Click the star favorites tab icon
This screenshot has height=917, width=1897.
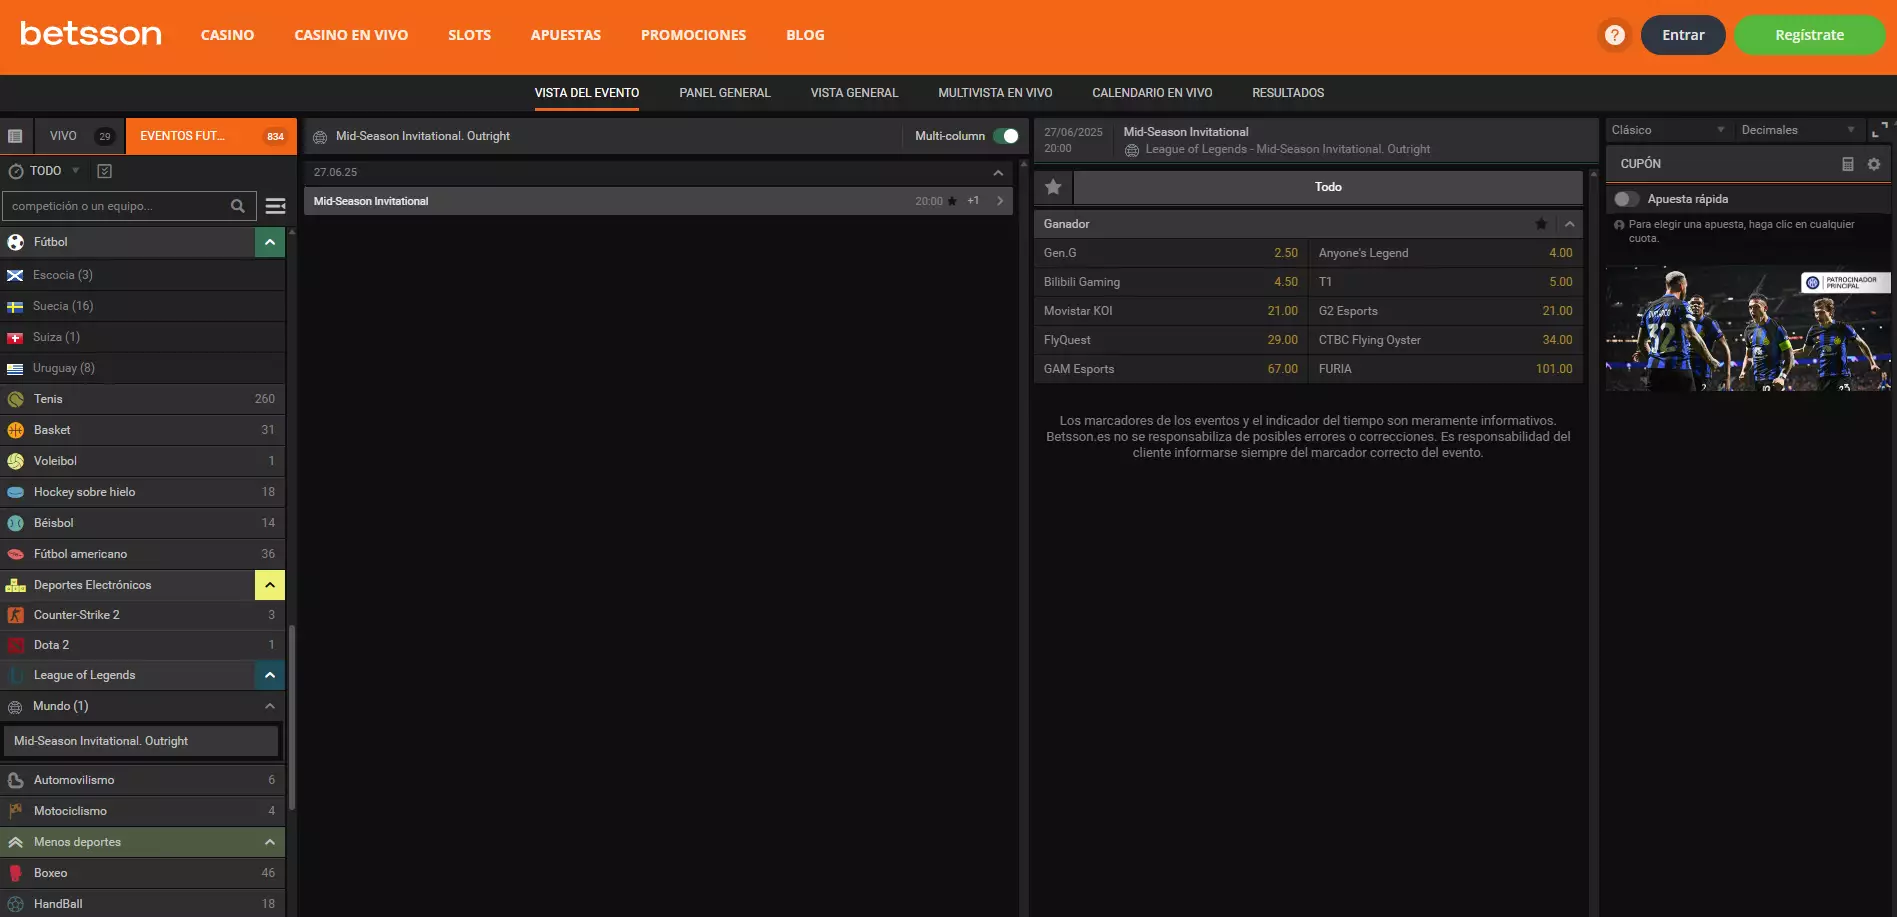[x=1053, y=187]
